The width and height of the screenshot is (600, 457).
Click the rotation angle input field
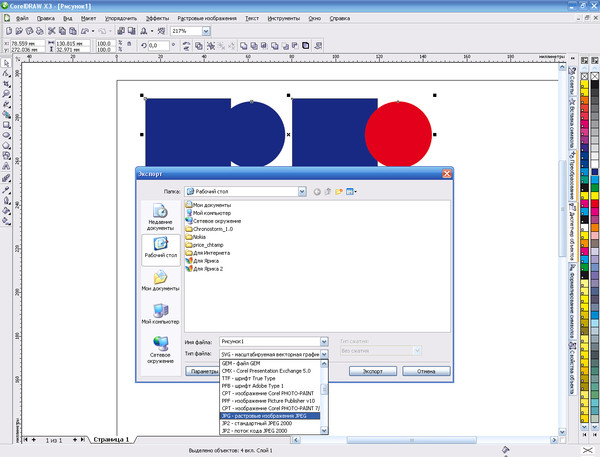(158, 46)
